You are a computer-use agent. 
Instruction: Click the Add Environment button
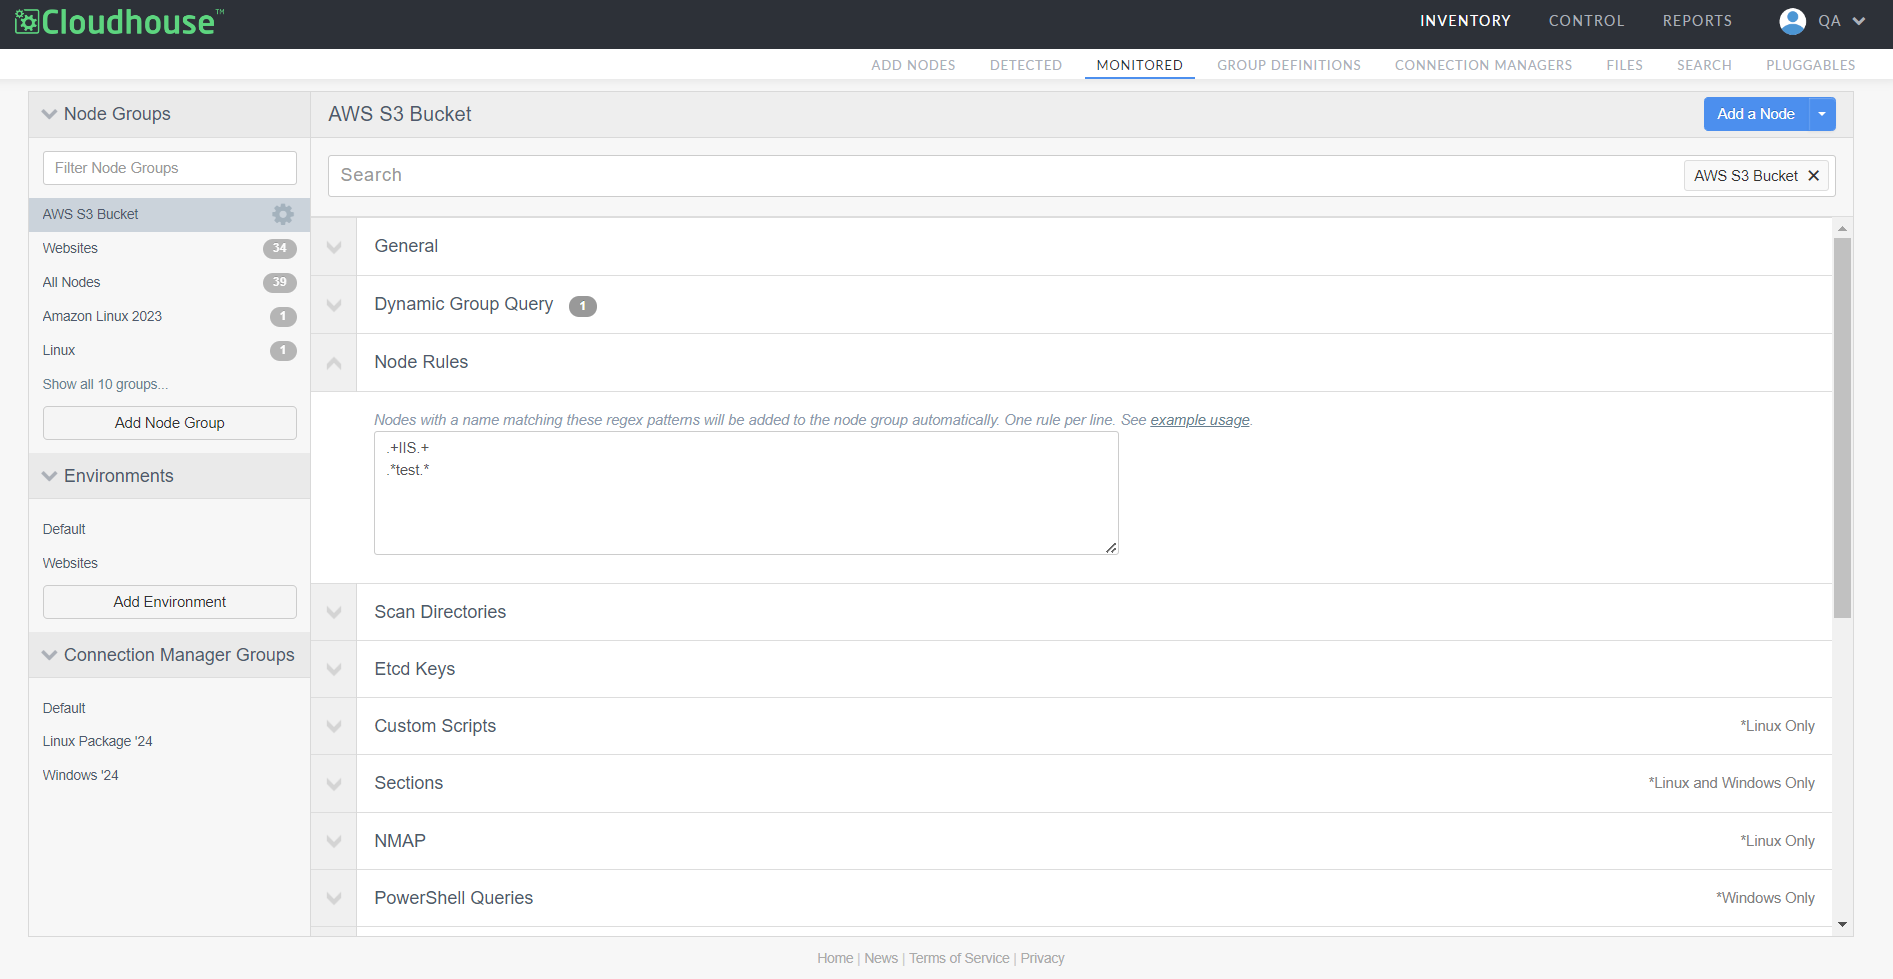(x=170, y=602)
